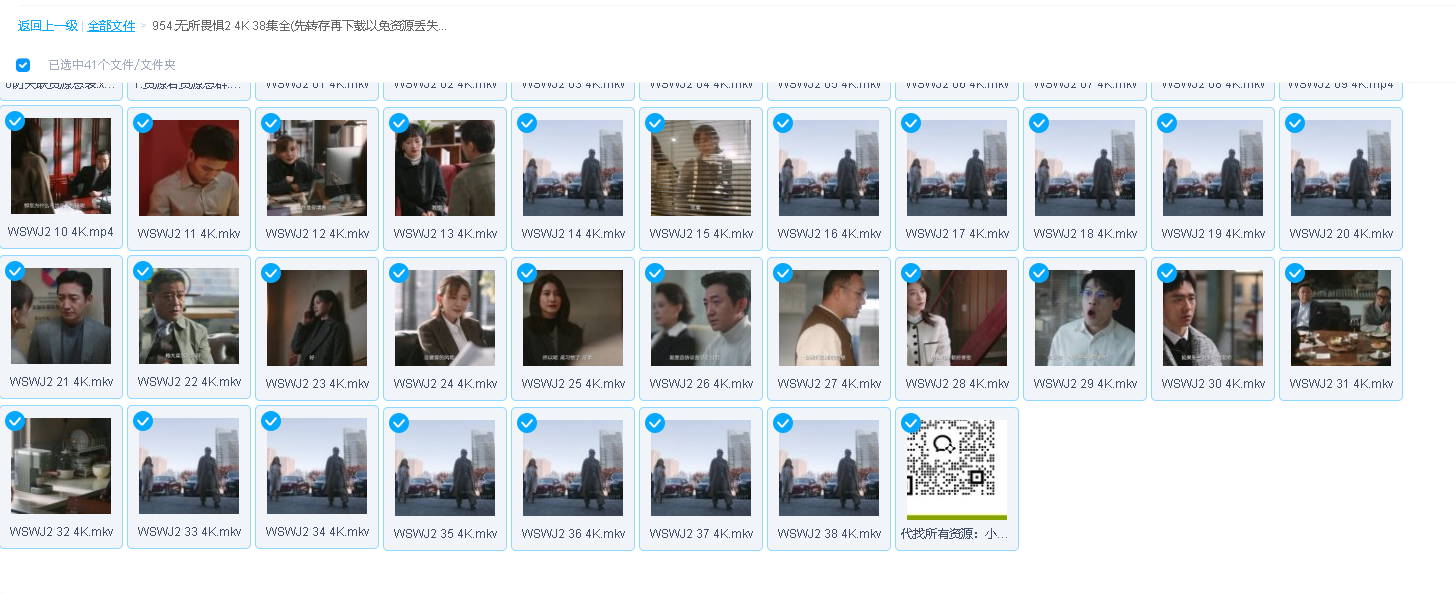The image size is (1456, 593).
Task: Click the WSWJ2 35 4K.mkv file name
Action: coord(445,533)
